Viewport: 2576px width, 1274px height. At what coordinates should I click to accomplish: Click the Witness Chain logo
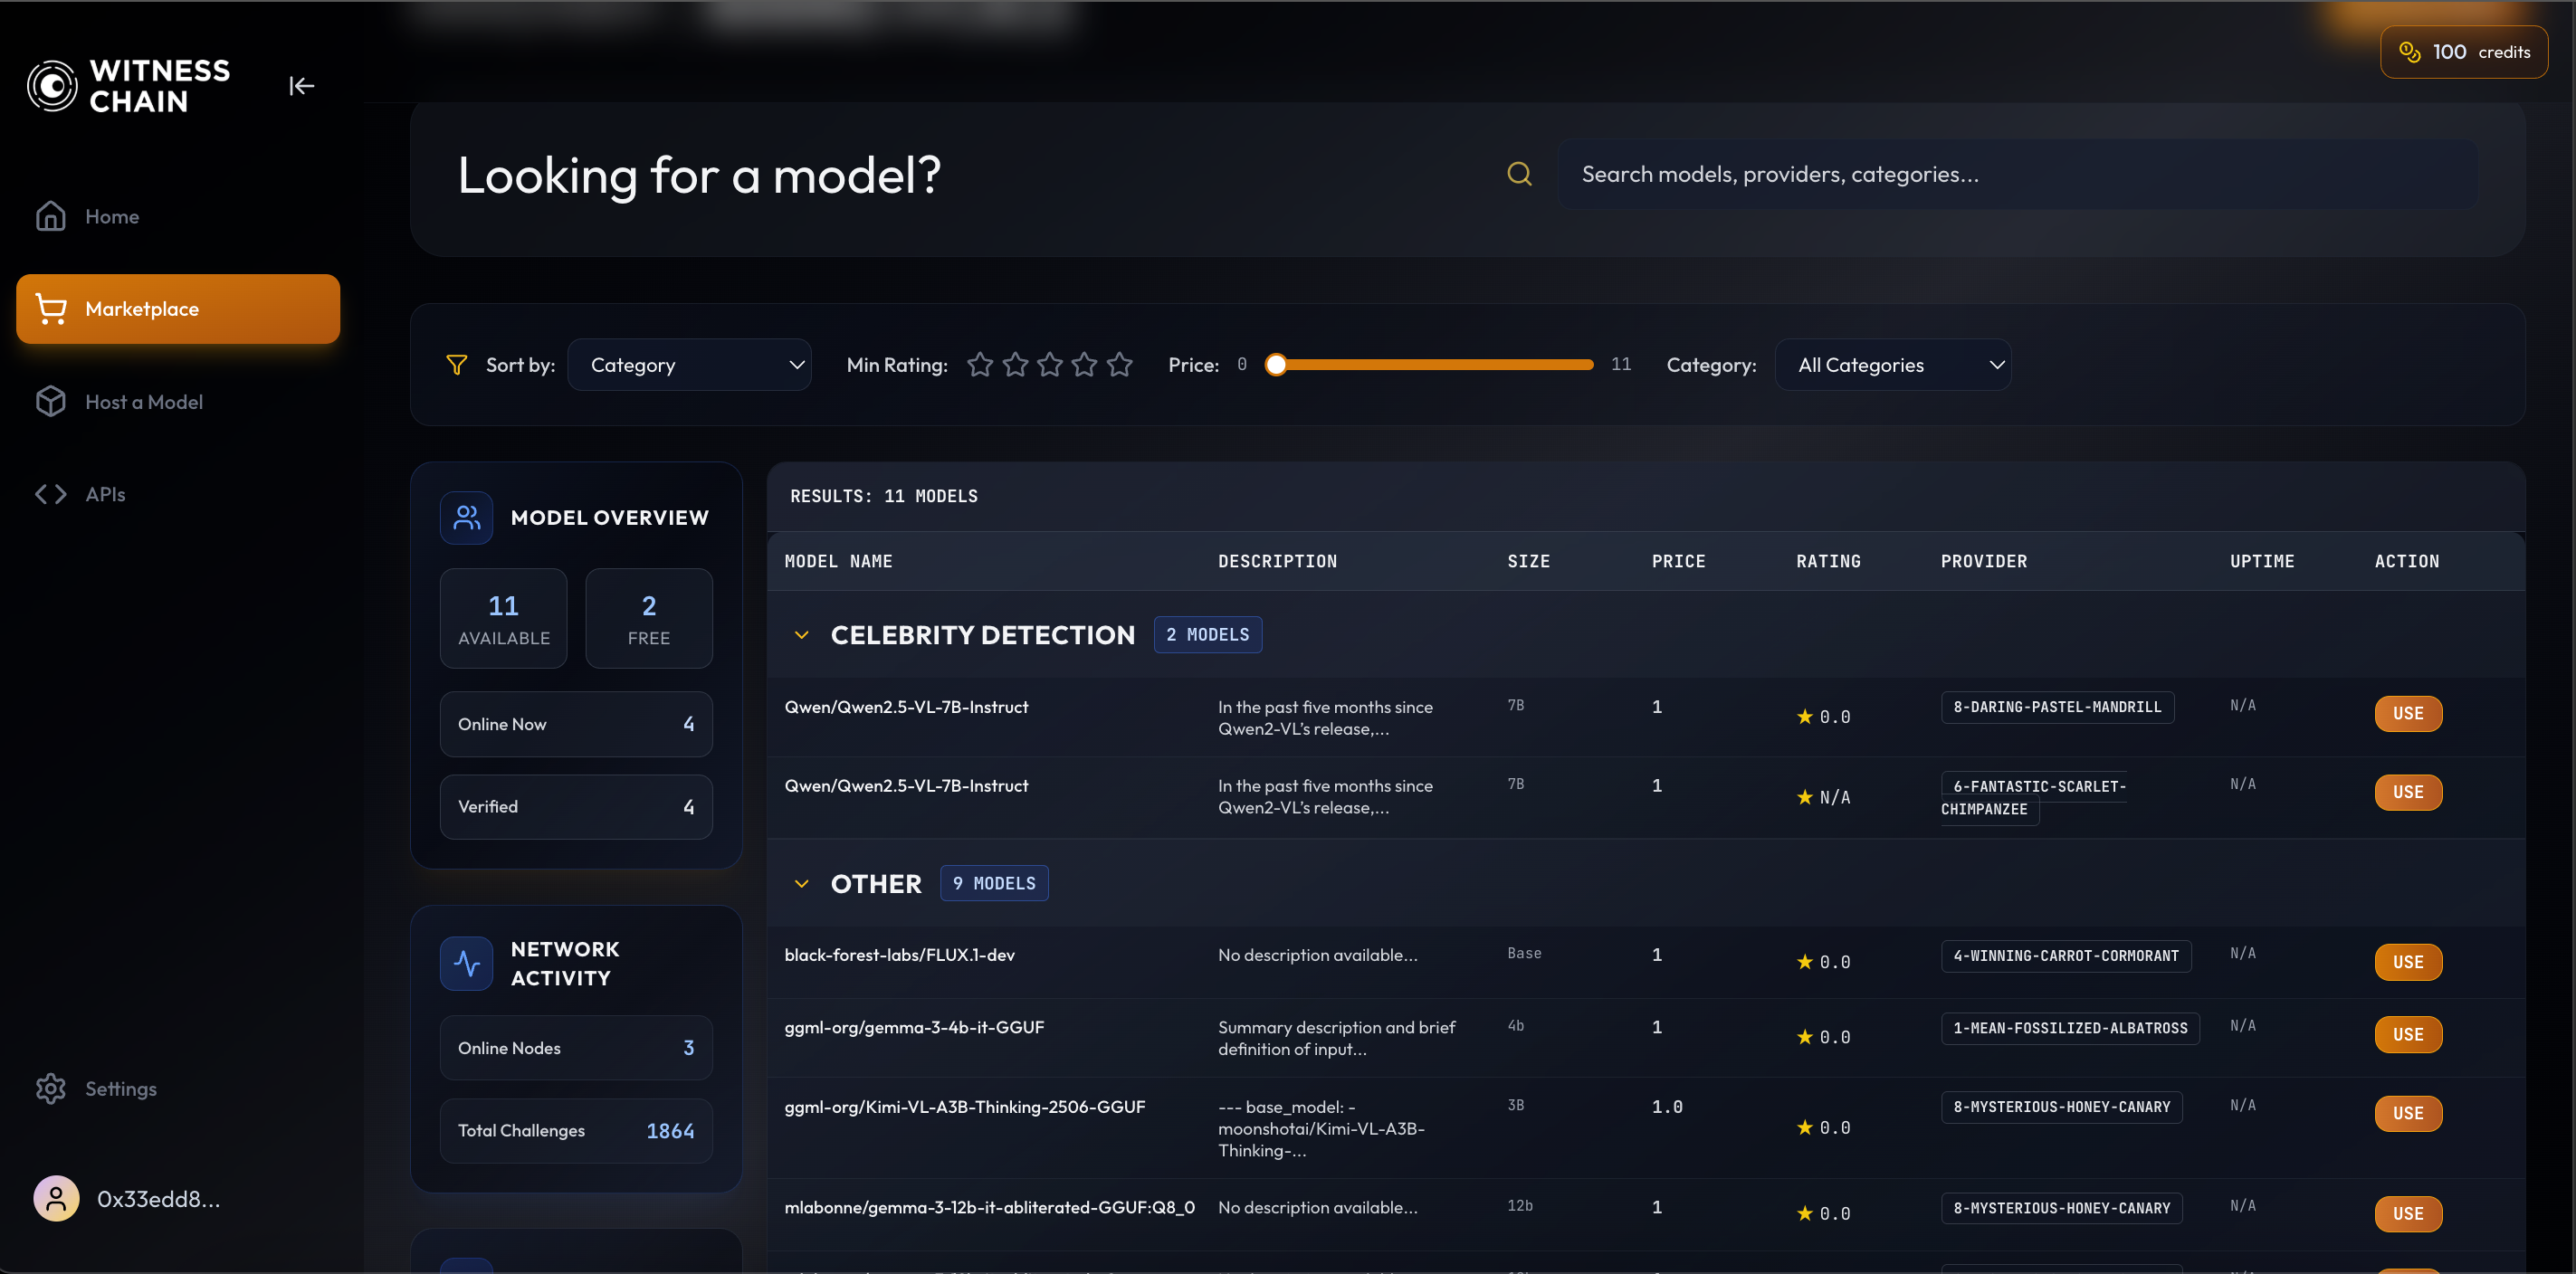(x=53, y=86)
